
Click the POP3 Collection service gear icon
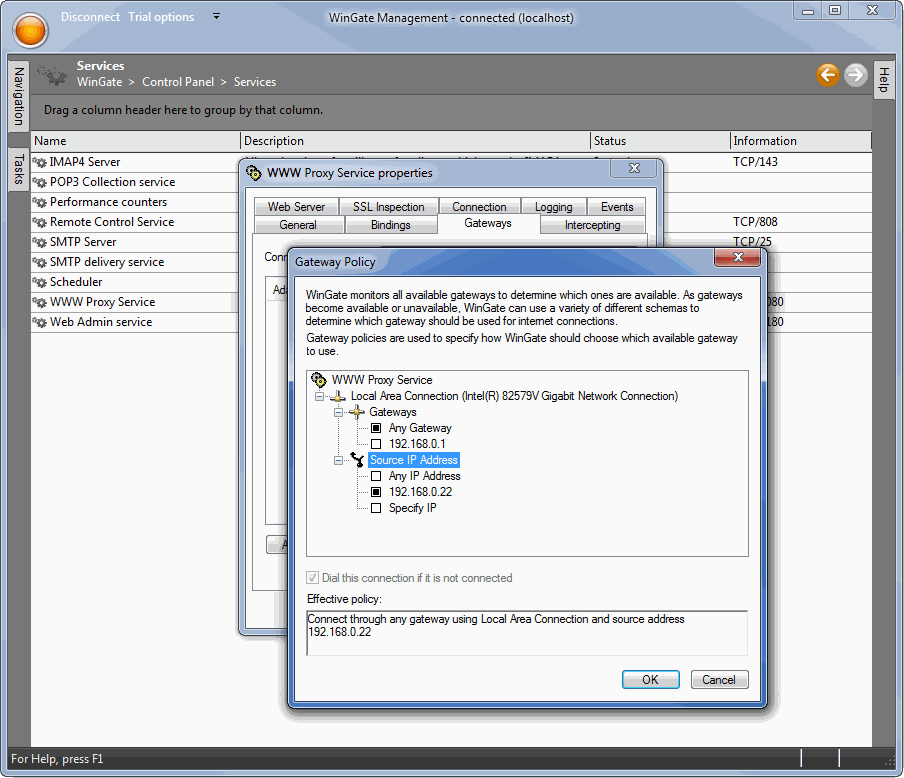[39, 182]
